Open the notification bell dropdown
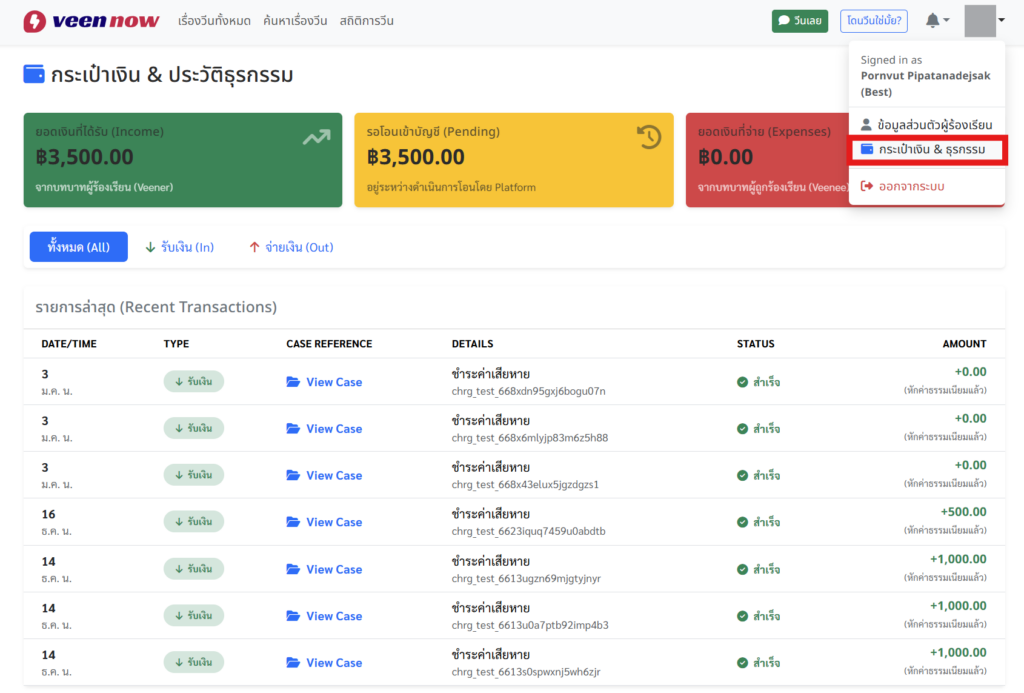 pyautogui.click(x=936, y=21)
